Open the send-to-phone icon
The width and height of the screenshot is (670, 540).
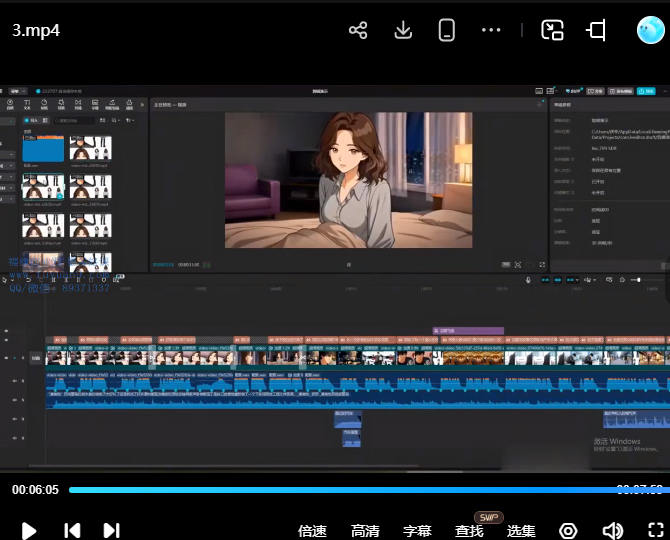[x=447, y=30]
